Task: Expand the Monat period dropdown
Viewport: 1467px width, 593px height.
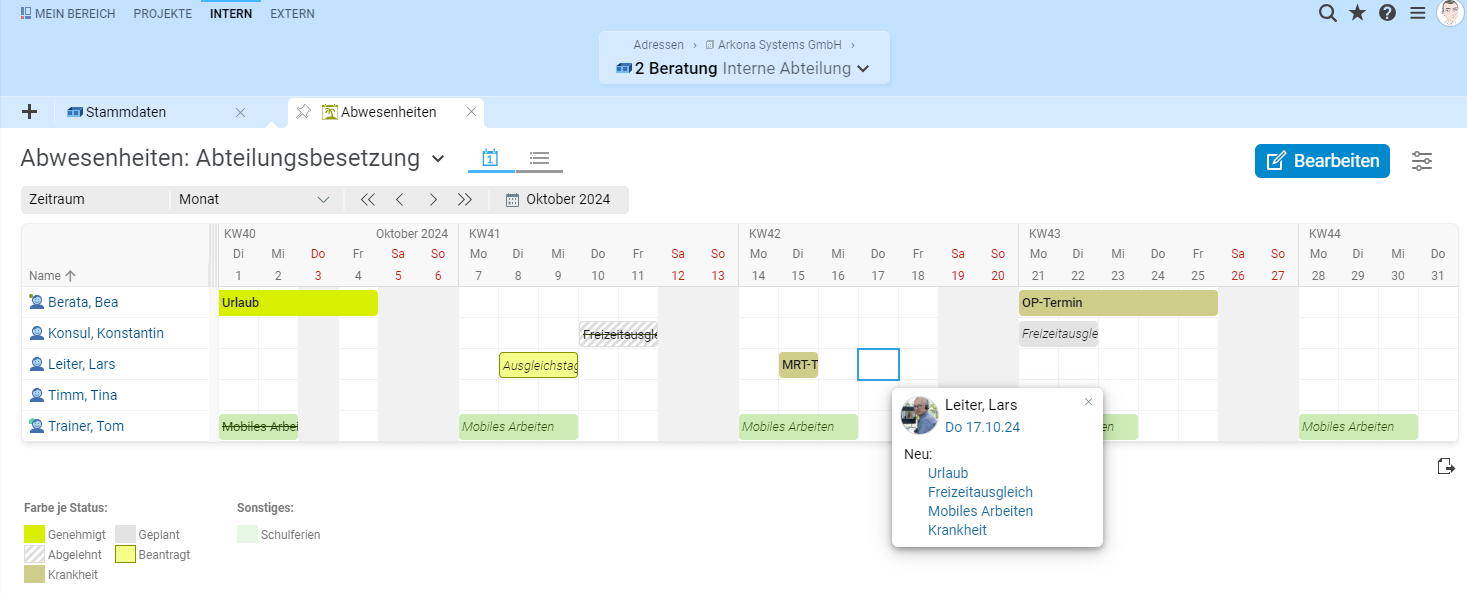Action: click(x=254, y=199)
